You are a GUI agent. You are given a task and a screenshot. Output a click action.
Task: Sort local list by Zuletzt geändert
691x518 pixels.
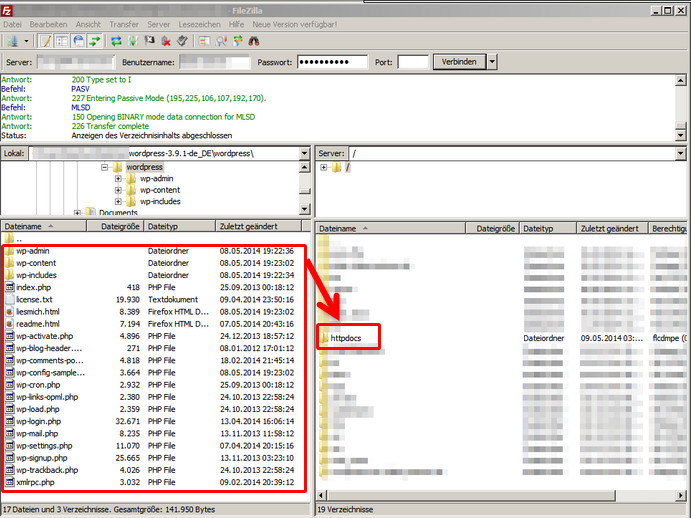point(259,226)
